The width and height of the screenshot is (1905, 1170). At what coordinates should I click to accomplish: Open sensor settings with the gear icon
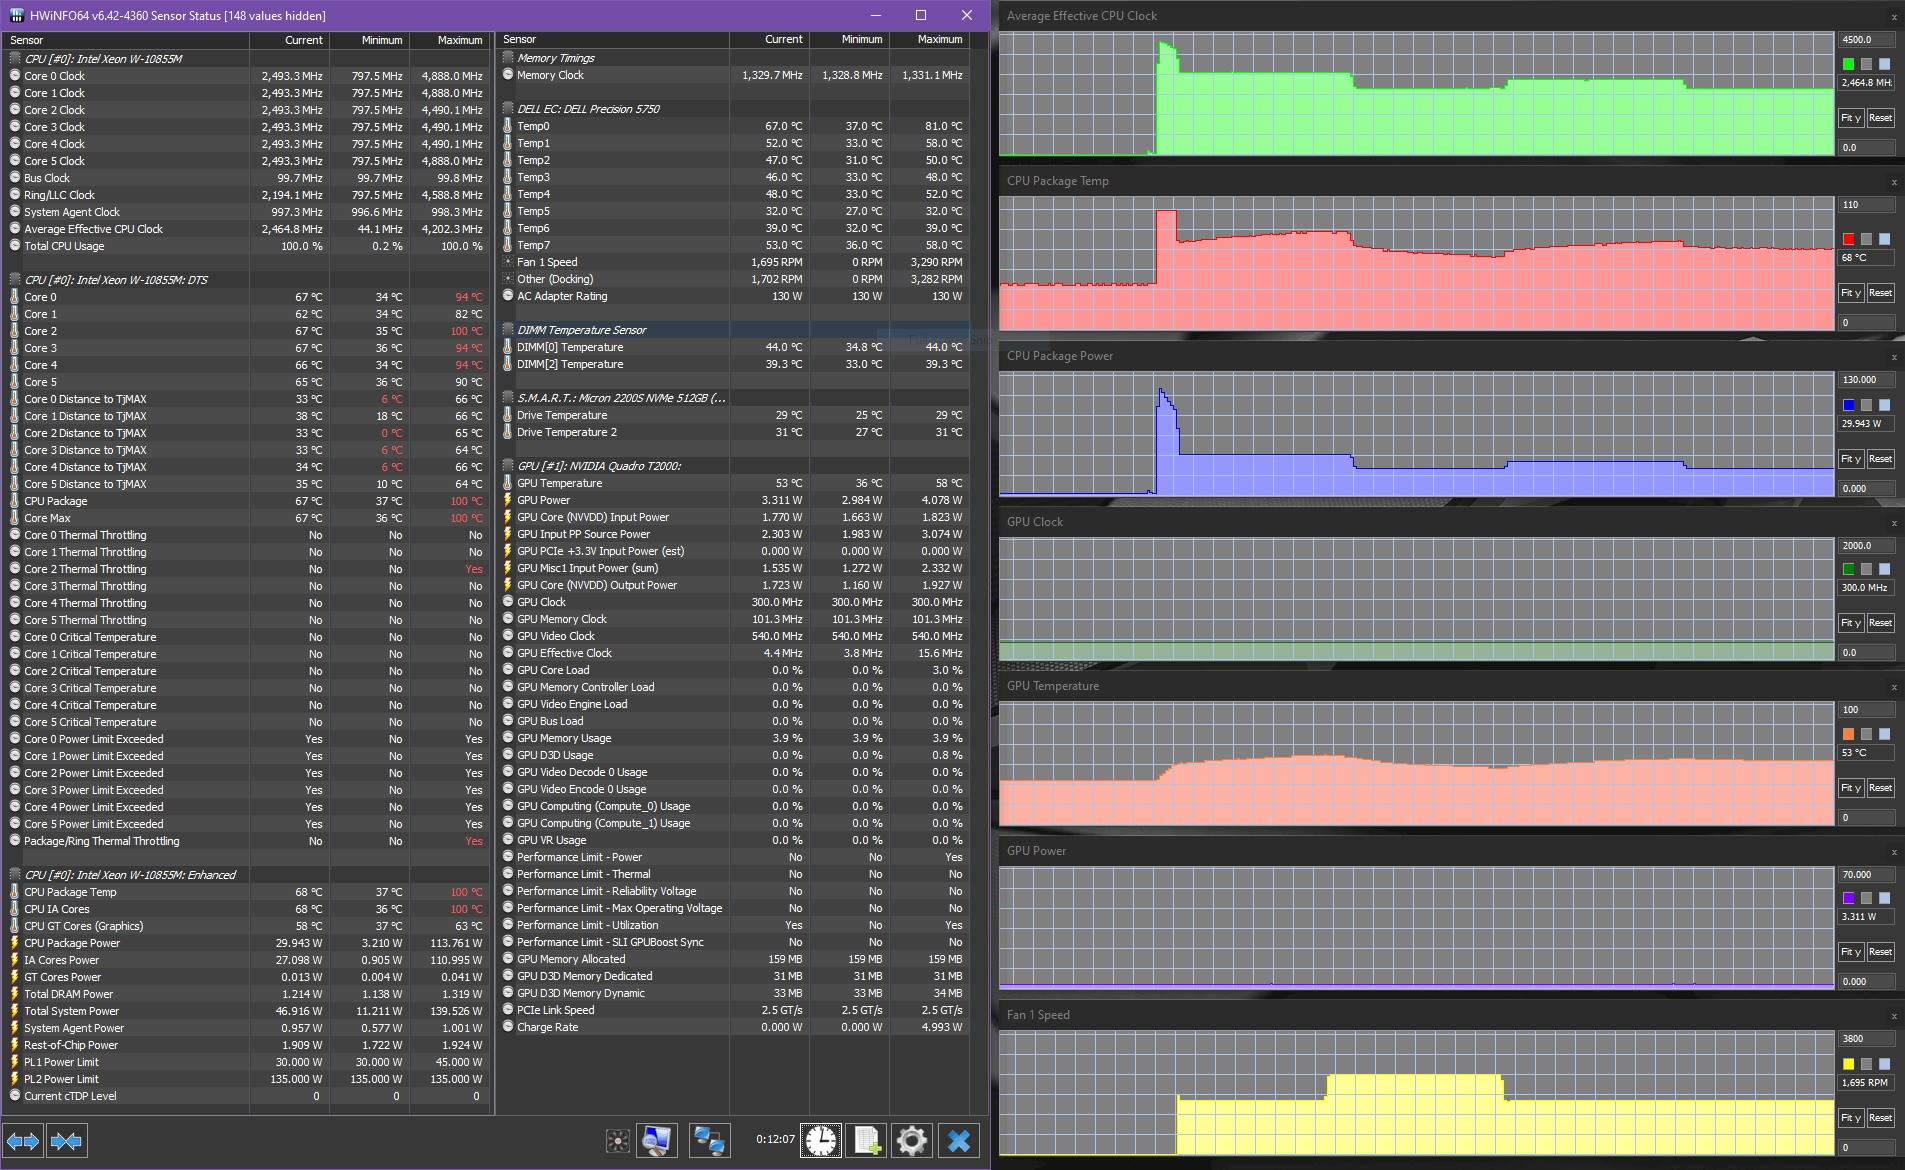point(911,1141)
